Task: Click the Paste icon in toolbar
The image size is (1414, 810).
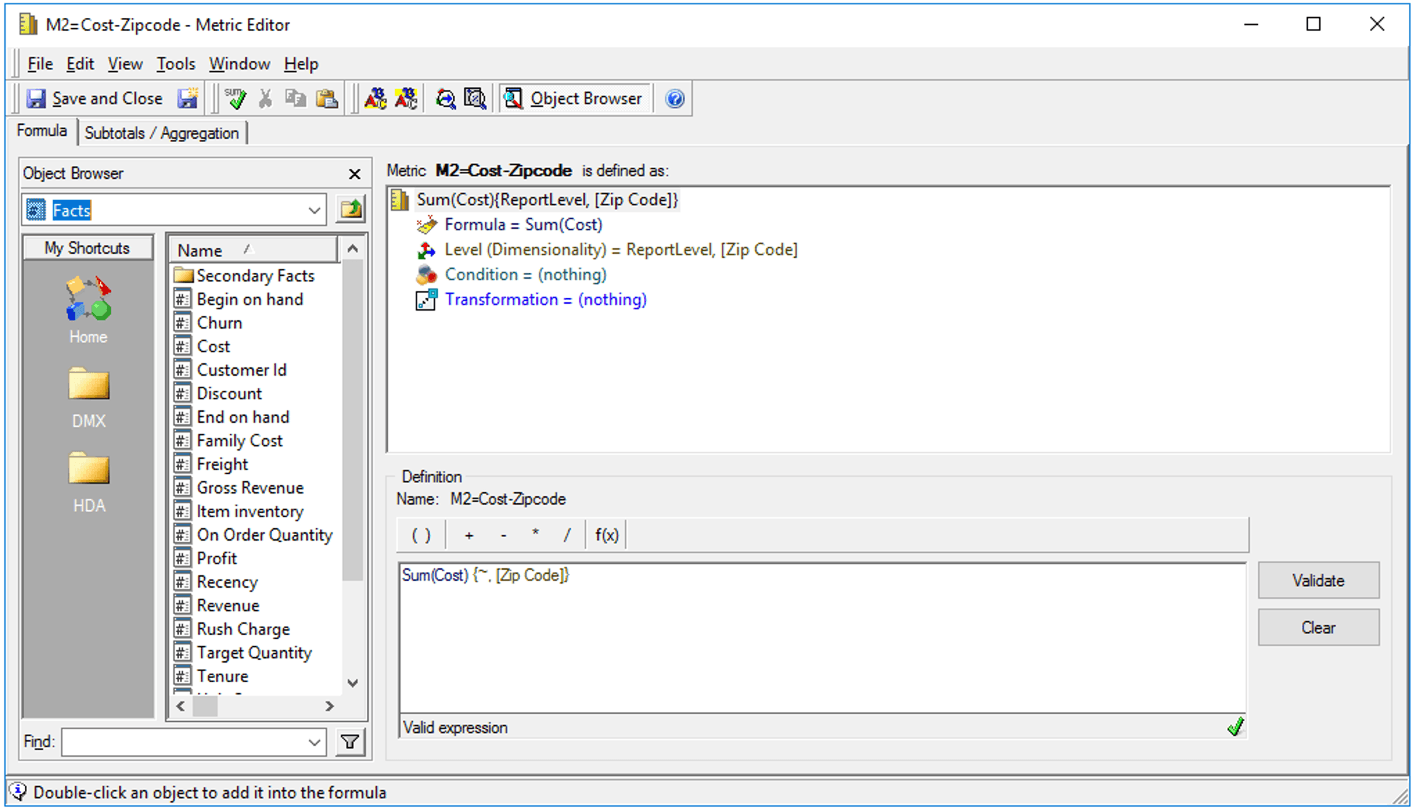Action: coord(326,98)
